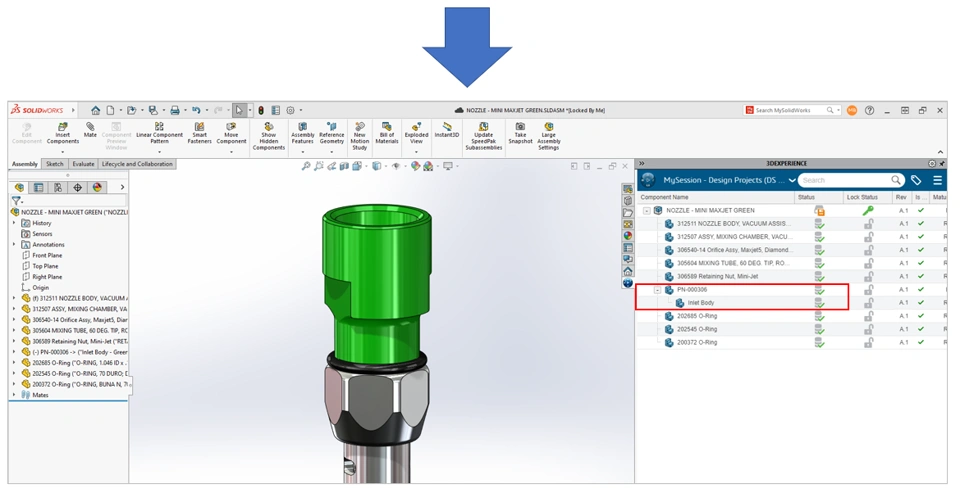Open the File Explorer folder task pane icon
Screen dimensions: 960x493
click(628, 213)
